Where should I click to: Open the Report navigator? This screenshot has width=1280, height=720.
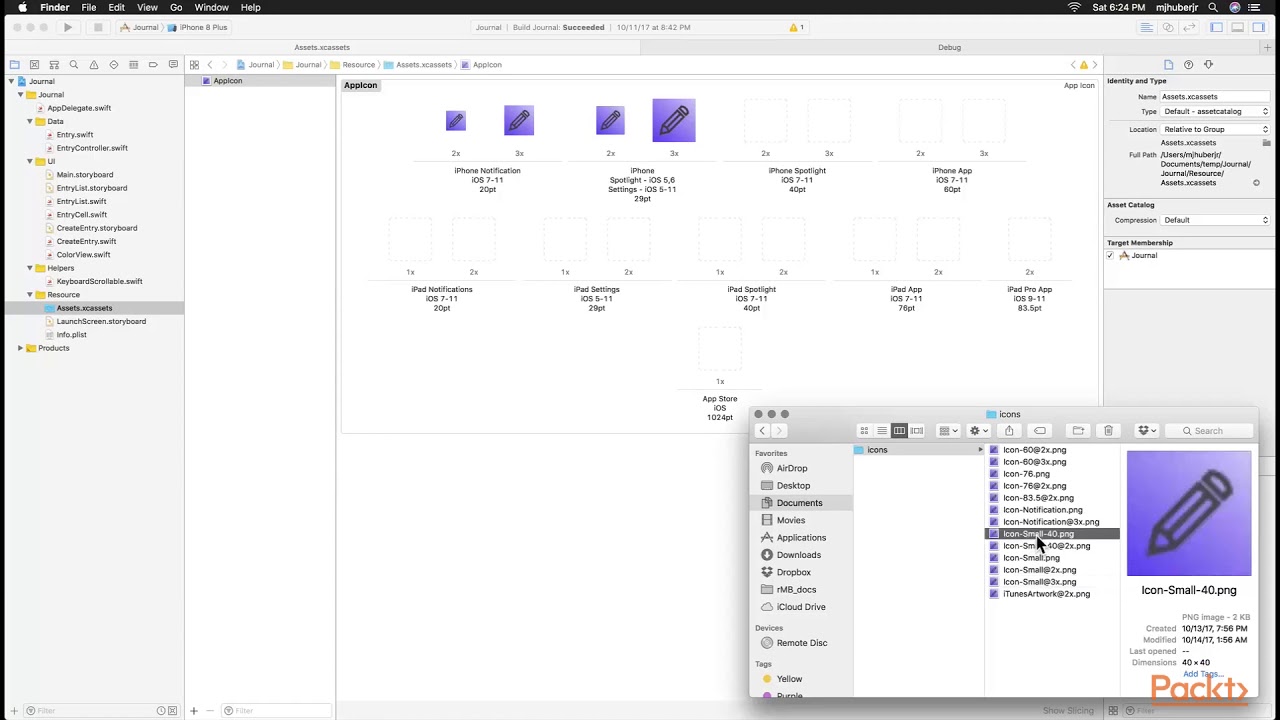tap(173, 65)
